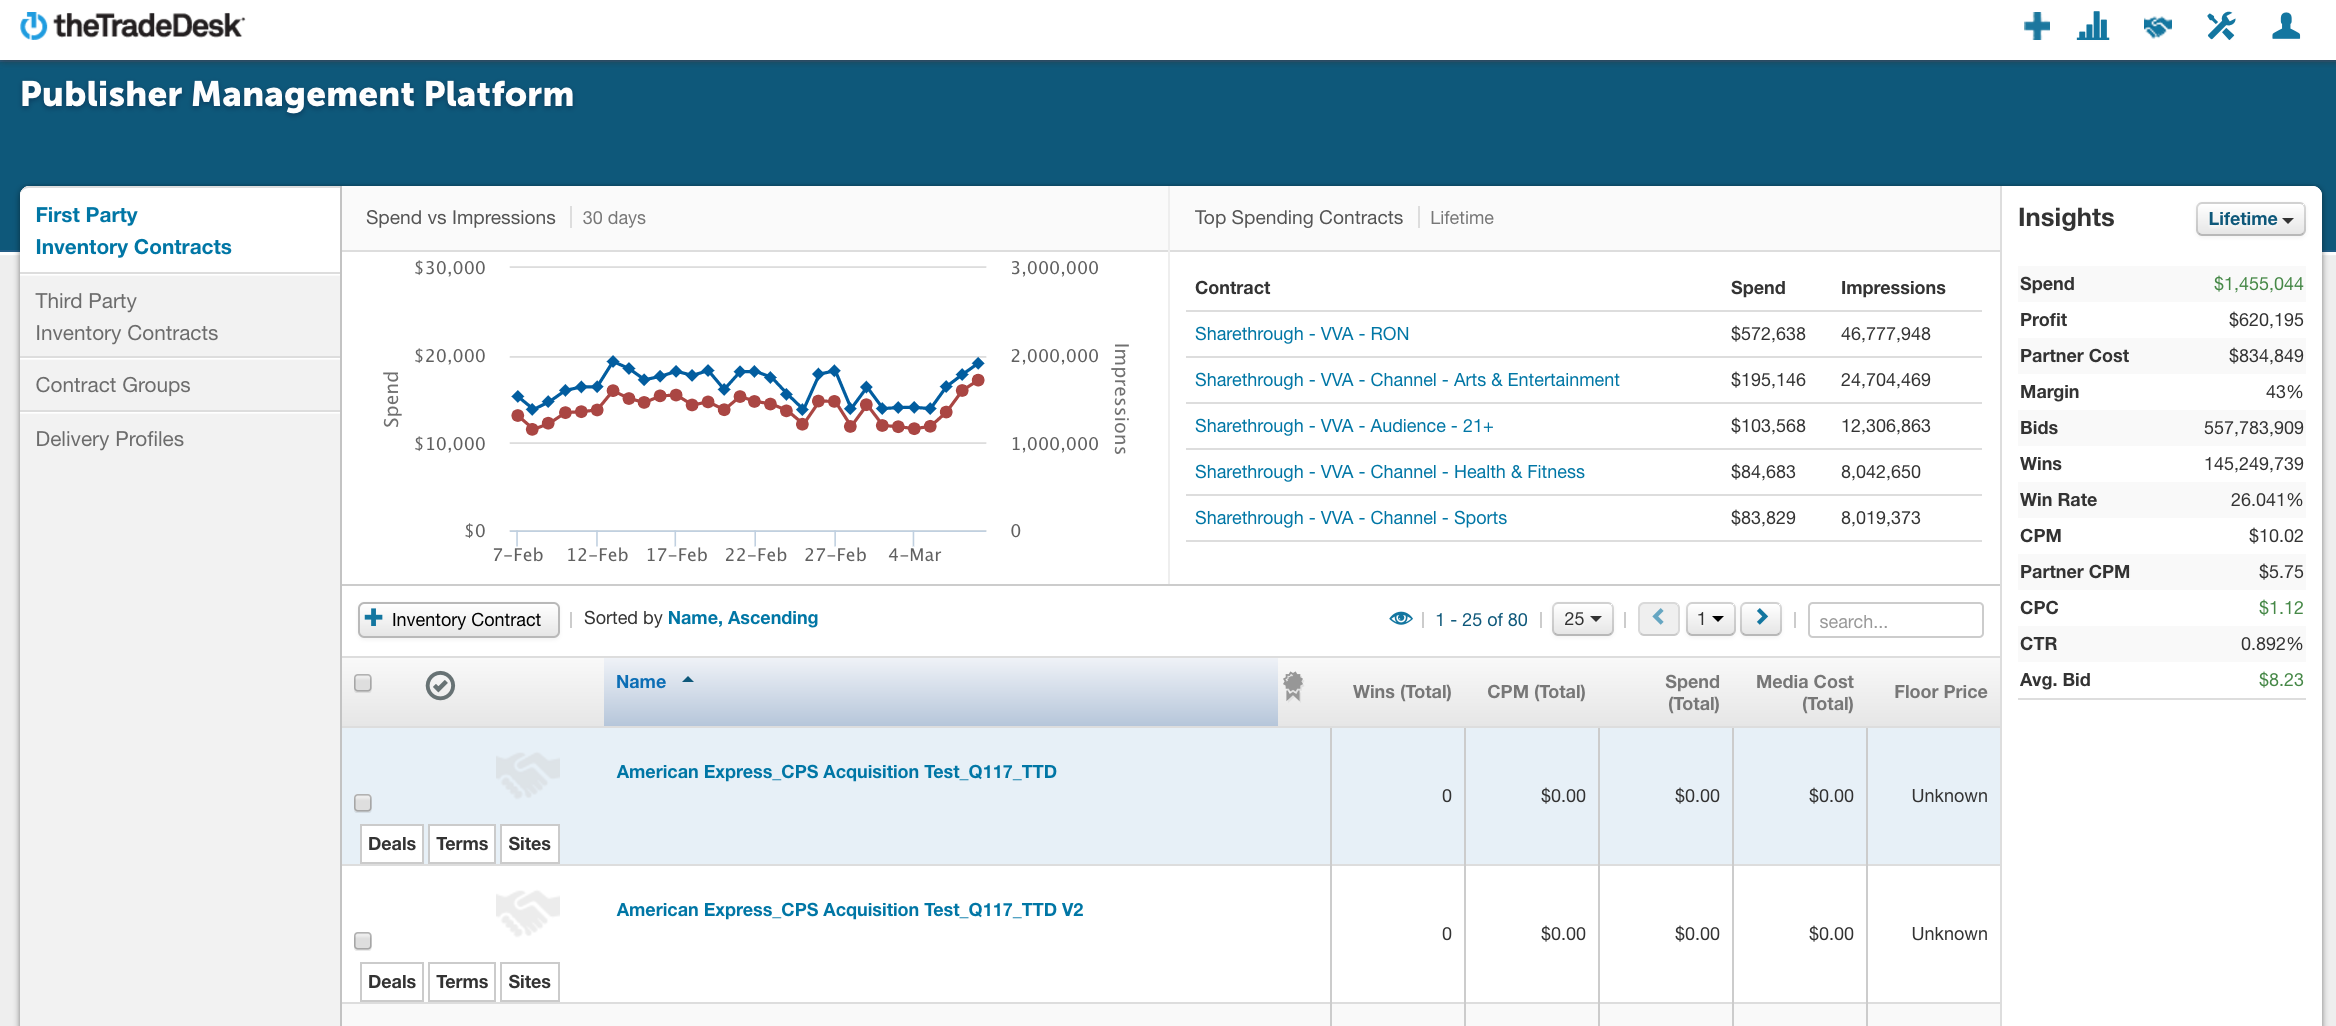The width and height of the screenshot is (2336, 1026).
Task: Add a new Inventory Contract
Action: point(458,620)
